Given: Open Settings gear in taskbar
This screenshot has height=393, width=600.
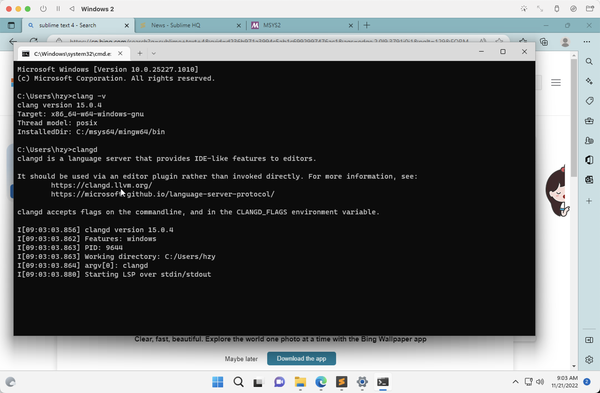Looking at the screenshot, I should (362, 382).
